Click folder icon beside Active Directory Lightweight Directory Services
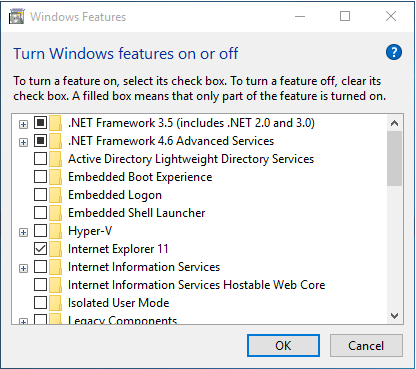416x369 pixels. [55, 159]
